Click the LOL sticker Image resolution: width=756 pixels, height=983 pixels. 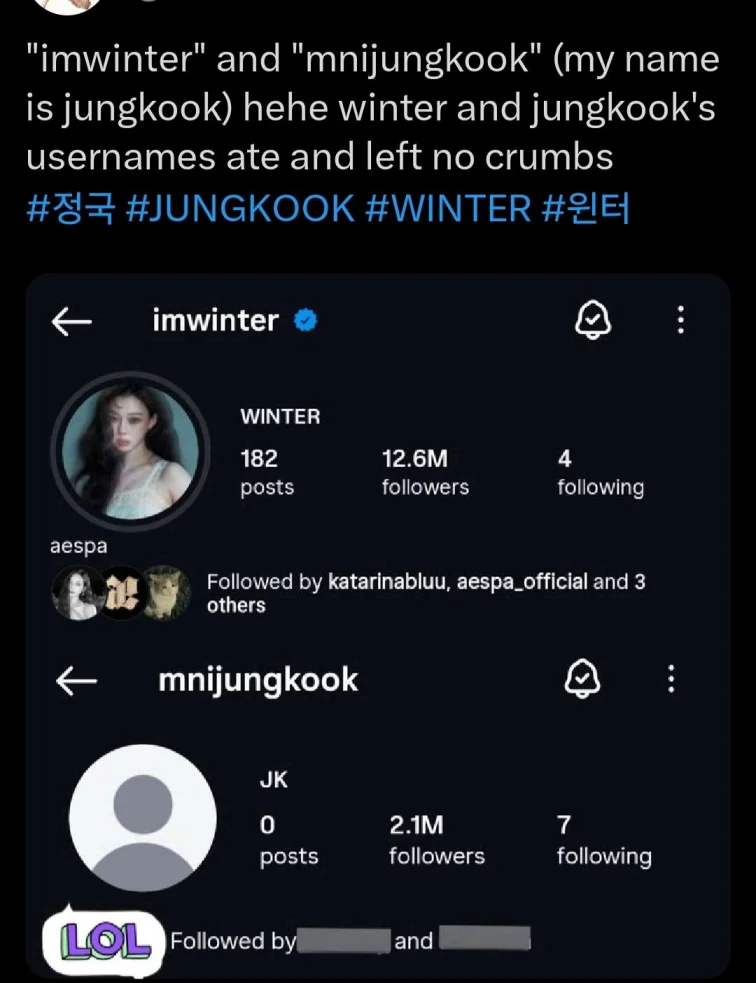coord(106,938)
